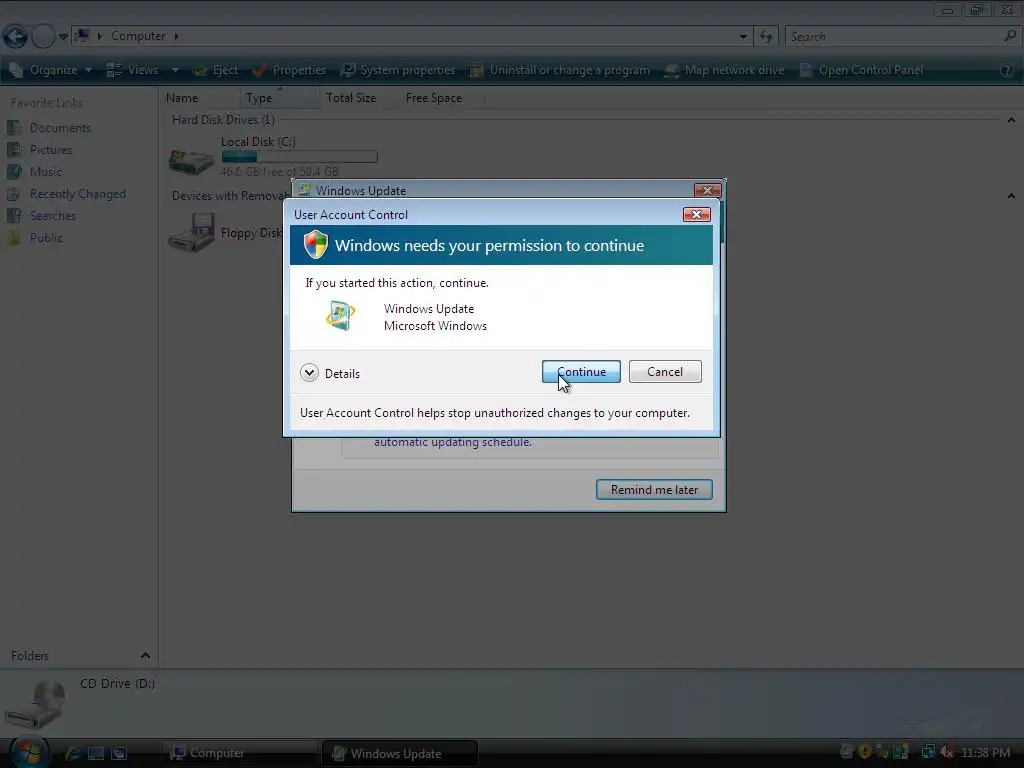Click the Windows Update program icon
Viewport: 1024px width, 768px height.
point(340,316)
